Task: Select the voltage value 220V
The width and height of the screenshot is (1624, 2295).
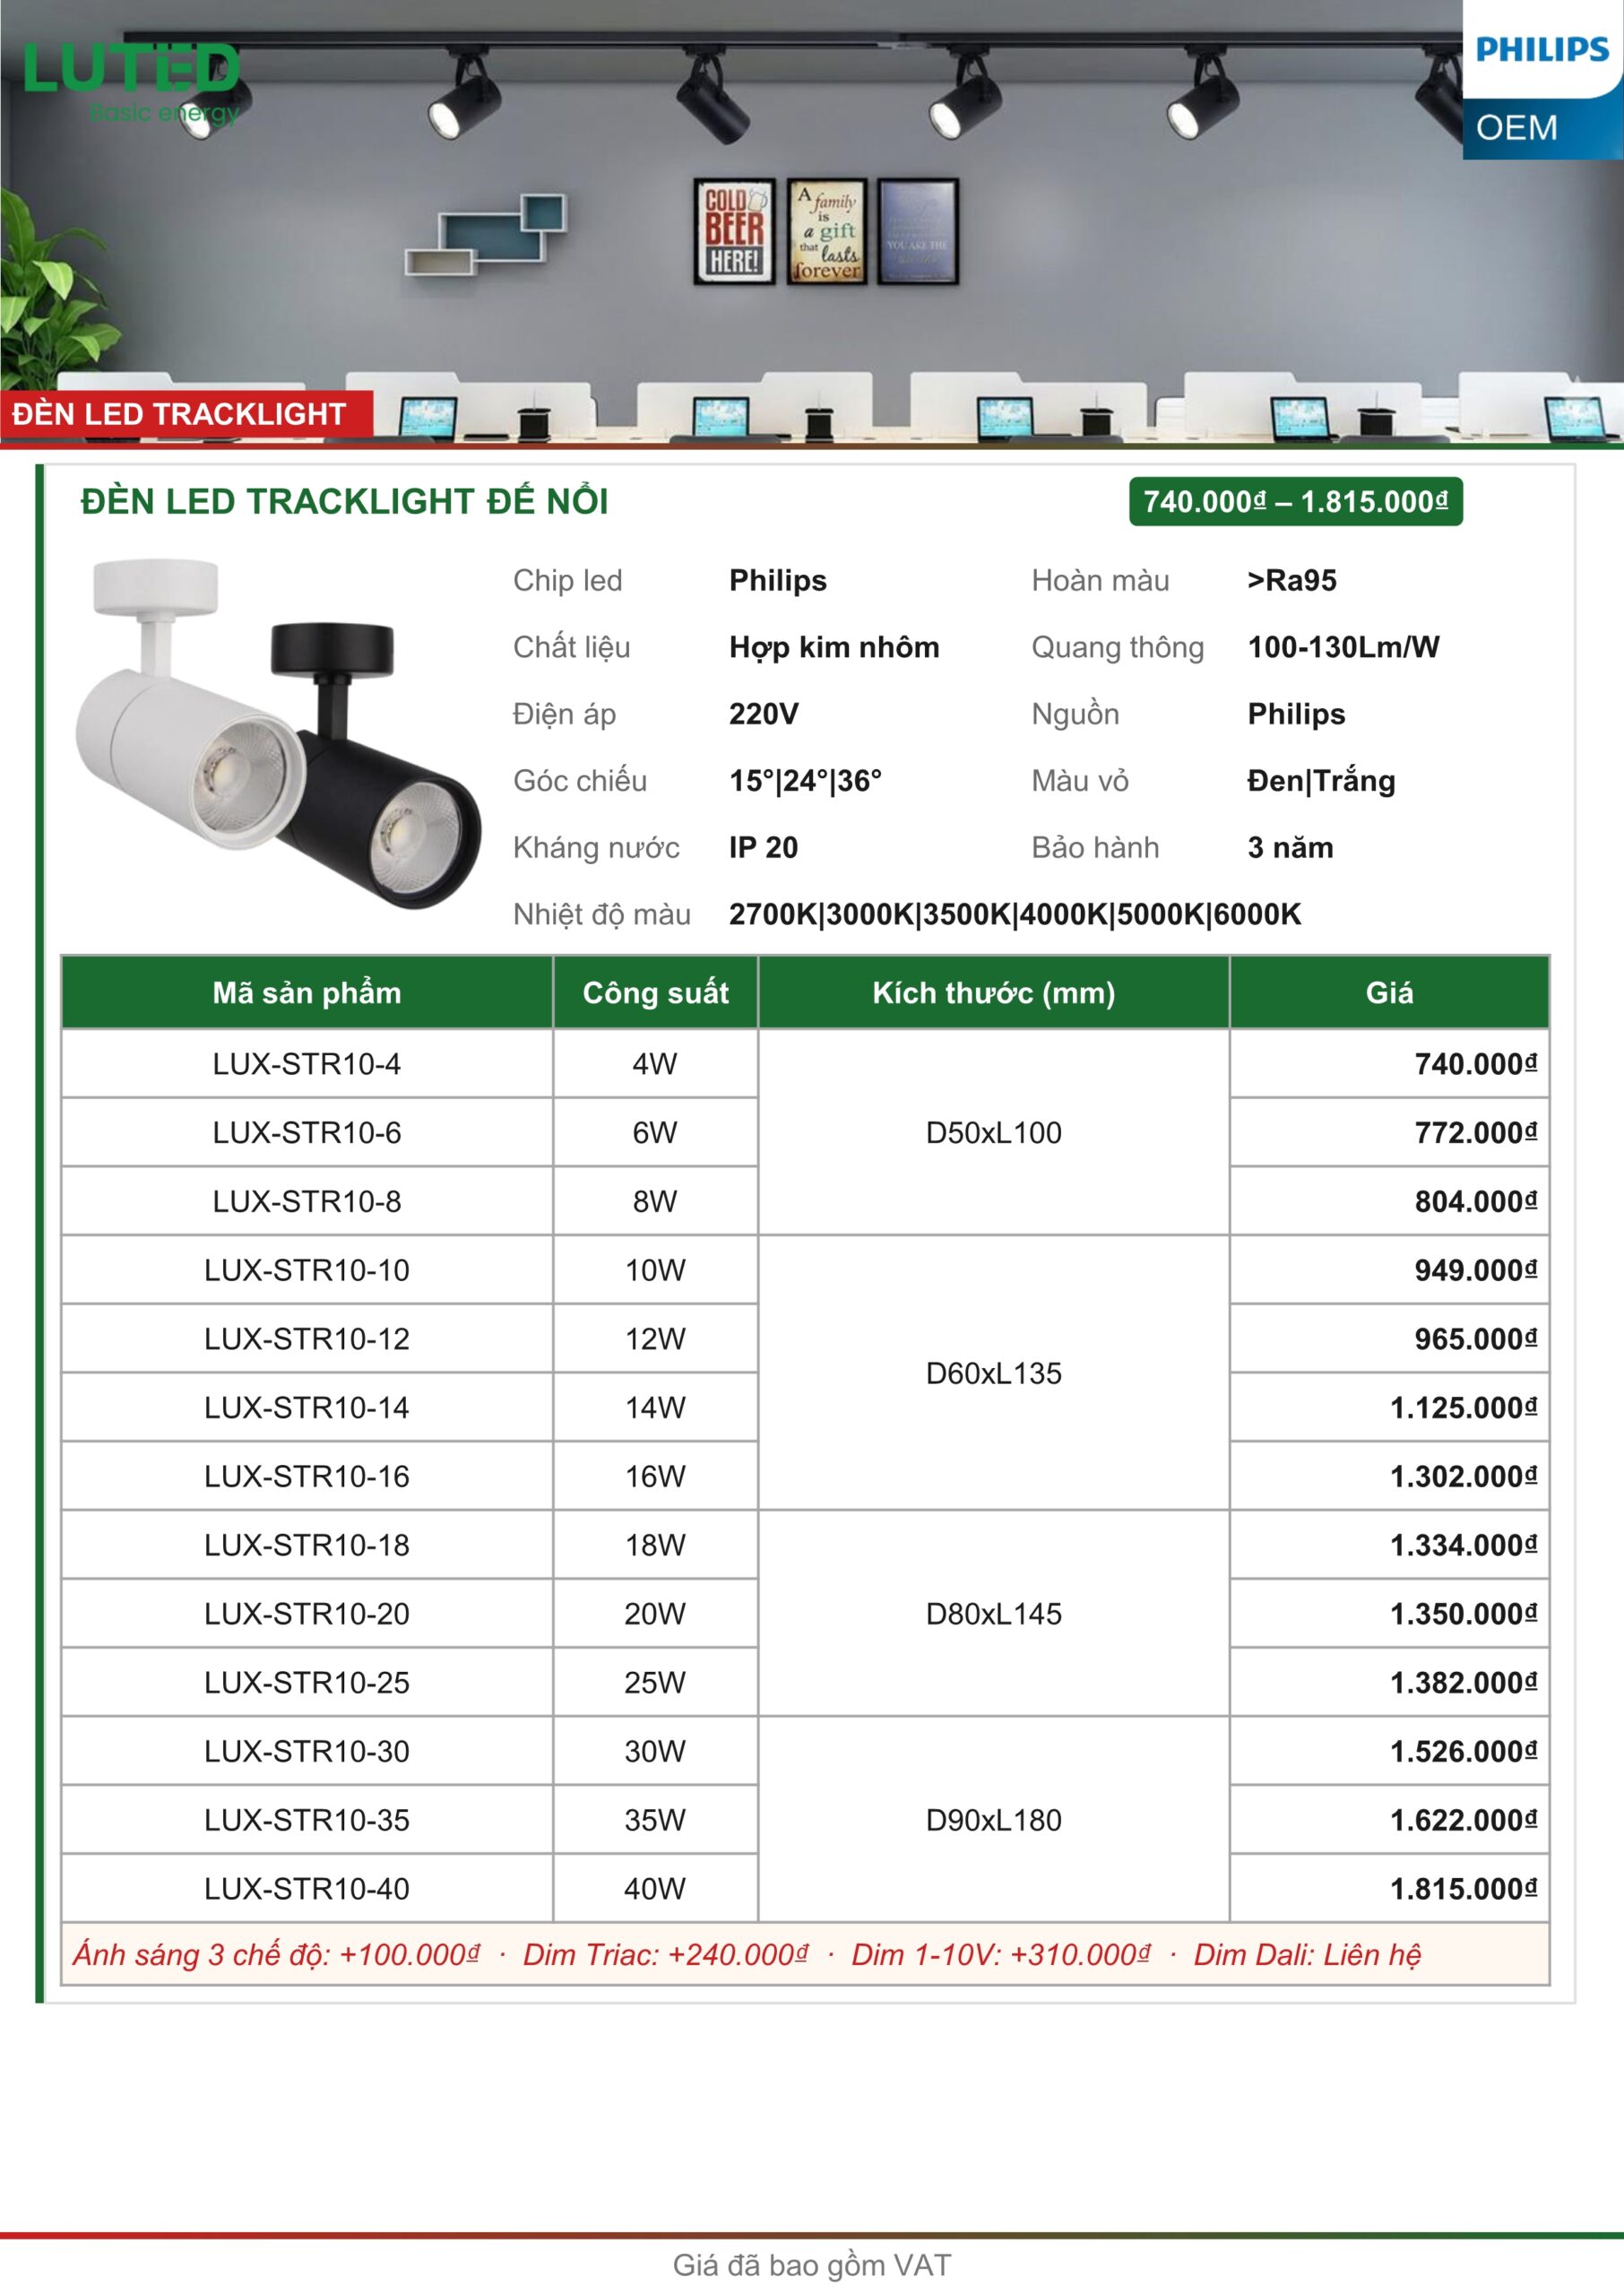Action: [x=764, y=714]
